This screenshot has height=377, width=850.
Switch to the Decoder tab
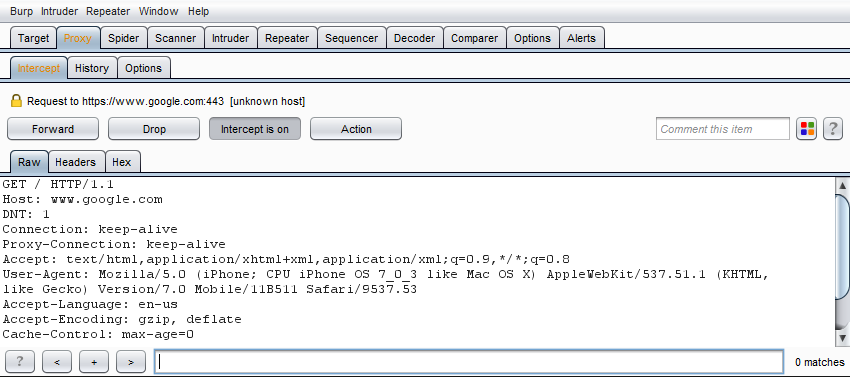415,39
